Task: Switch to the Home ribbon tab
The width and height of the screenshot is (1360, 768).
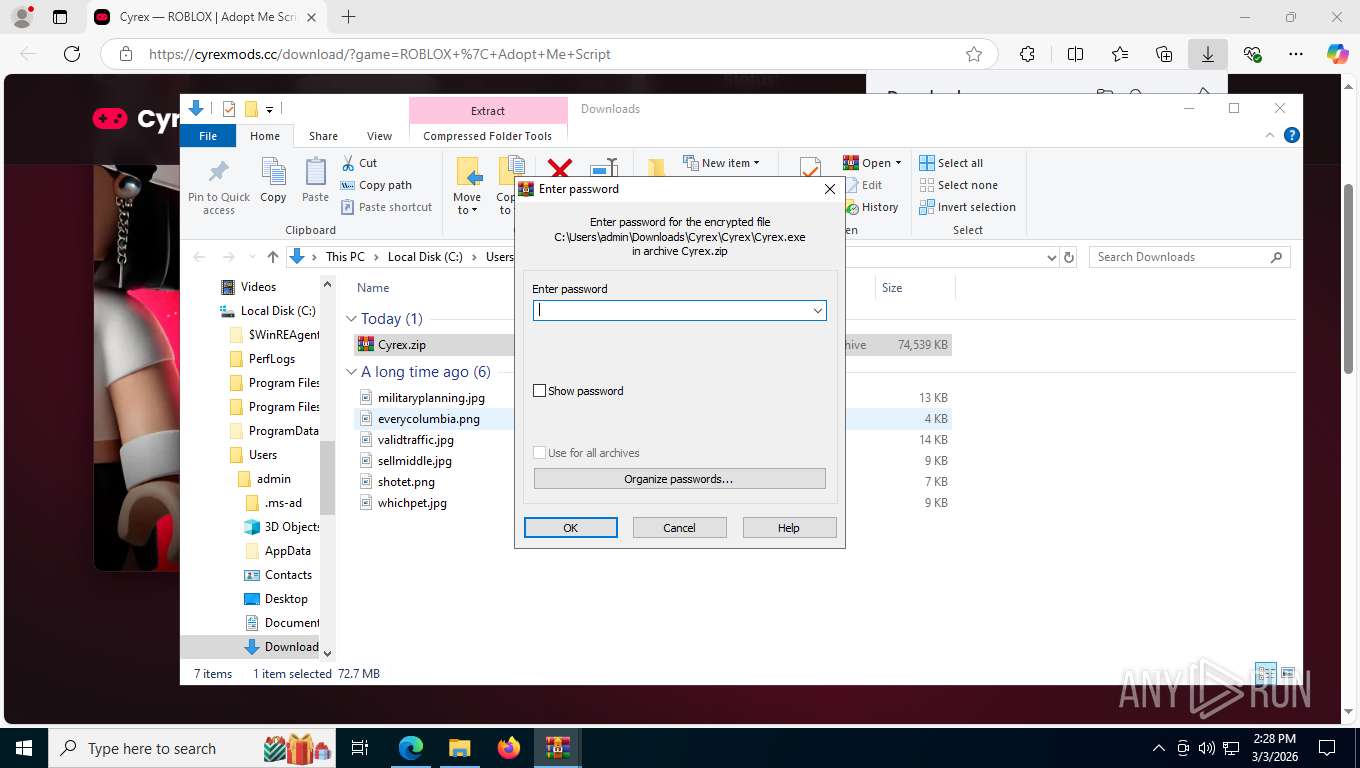Action: coord(265,136)
